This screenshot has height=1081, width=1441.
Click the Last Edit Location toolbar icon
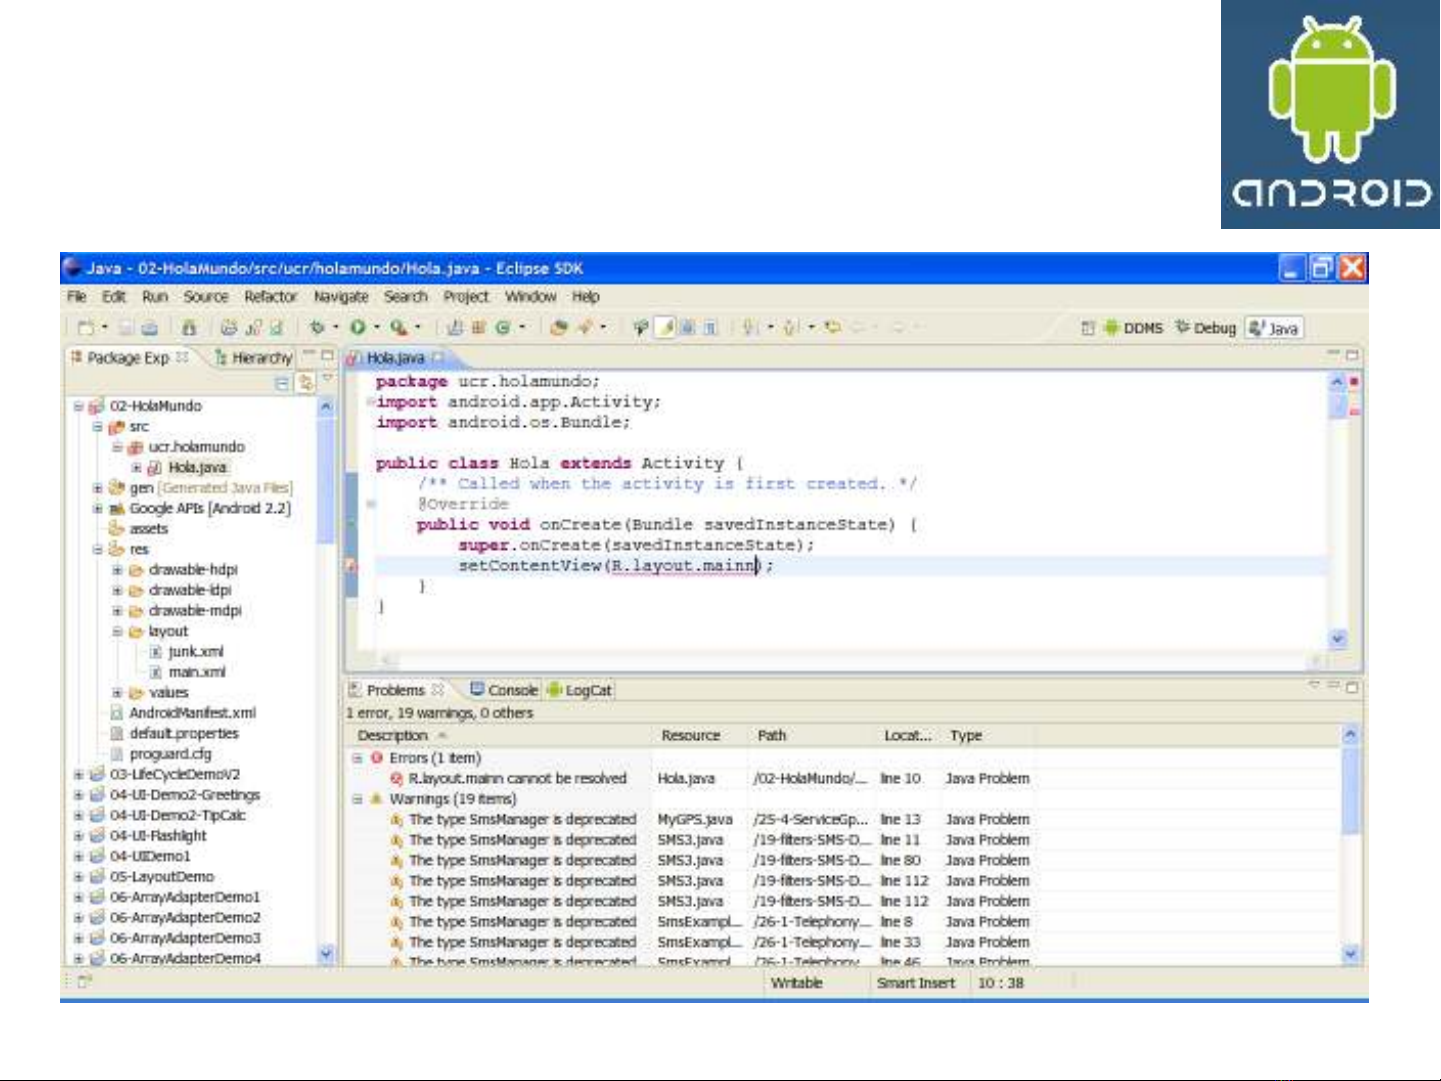[832, 327]
